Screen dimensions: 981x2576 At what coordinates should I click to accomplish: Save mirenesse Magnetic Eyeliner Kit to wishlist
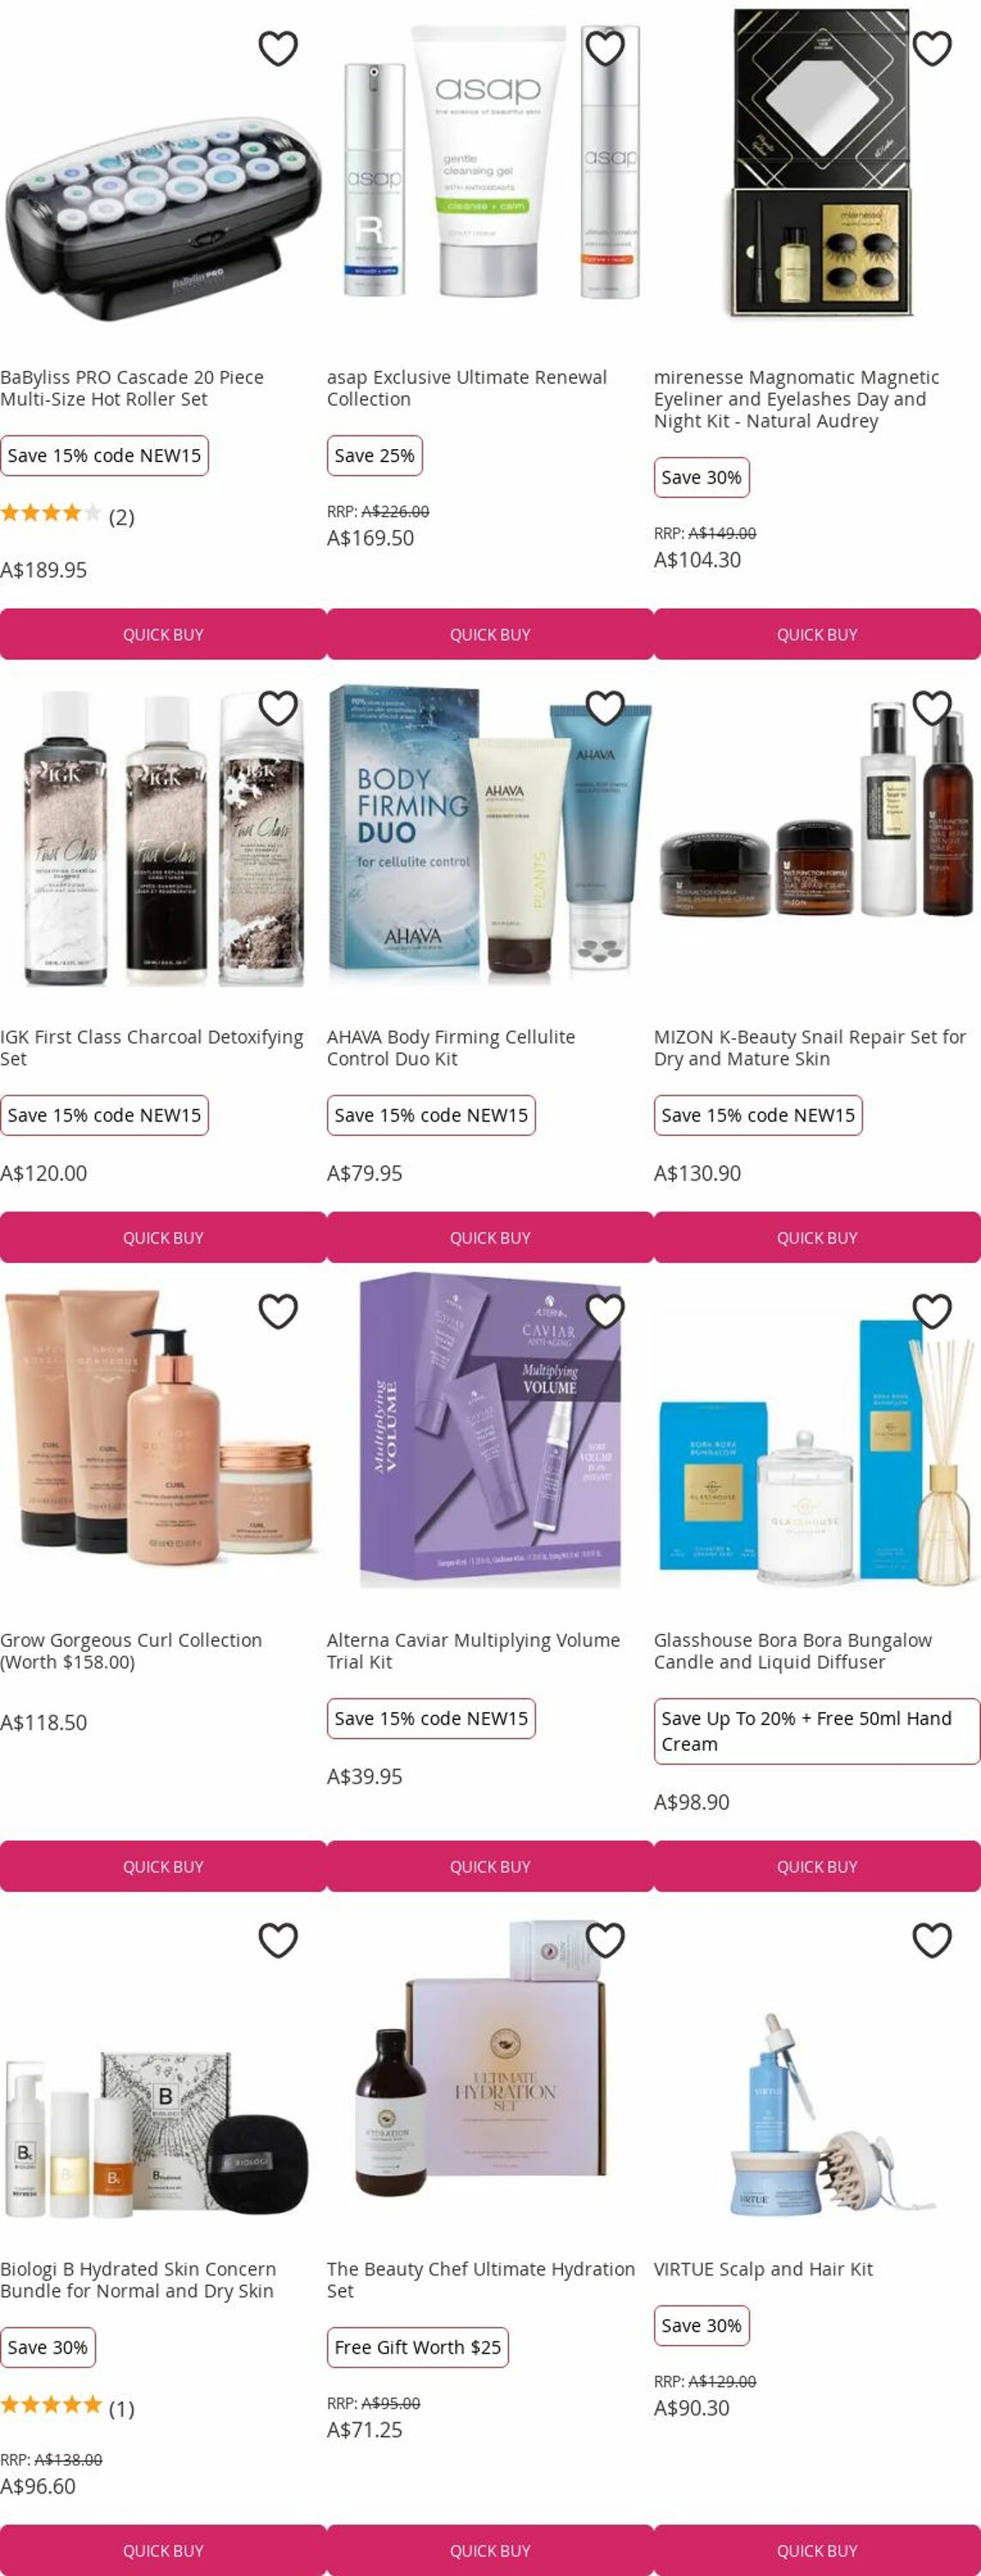coord(932,48)
